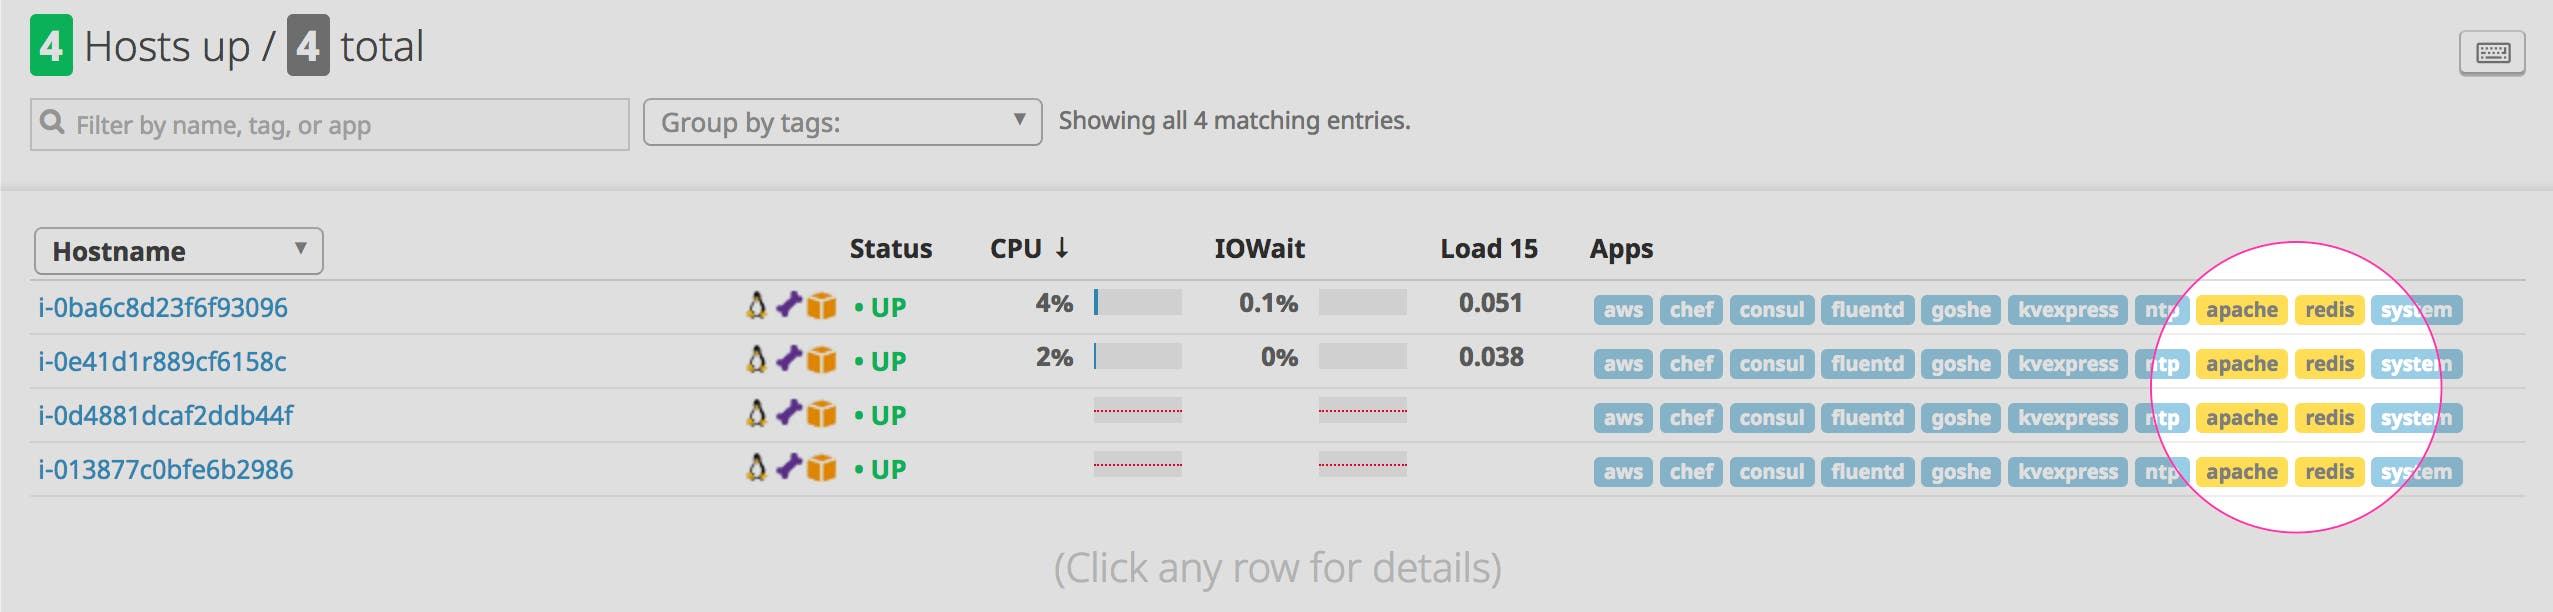2553x612 pixels.
Task: Open the Hostname column dropdown
Action: coord(177,251)
